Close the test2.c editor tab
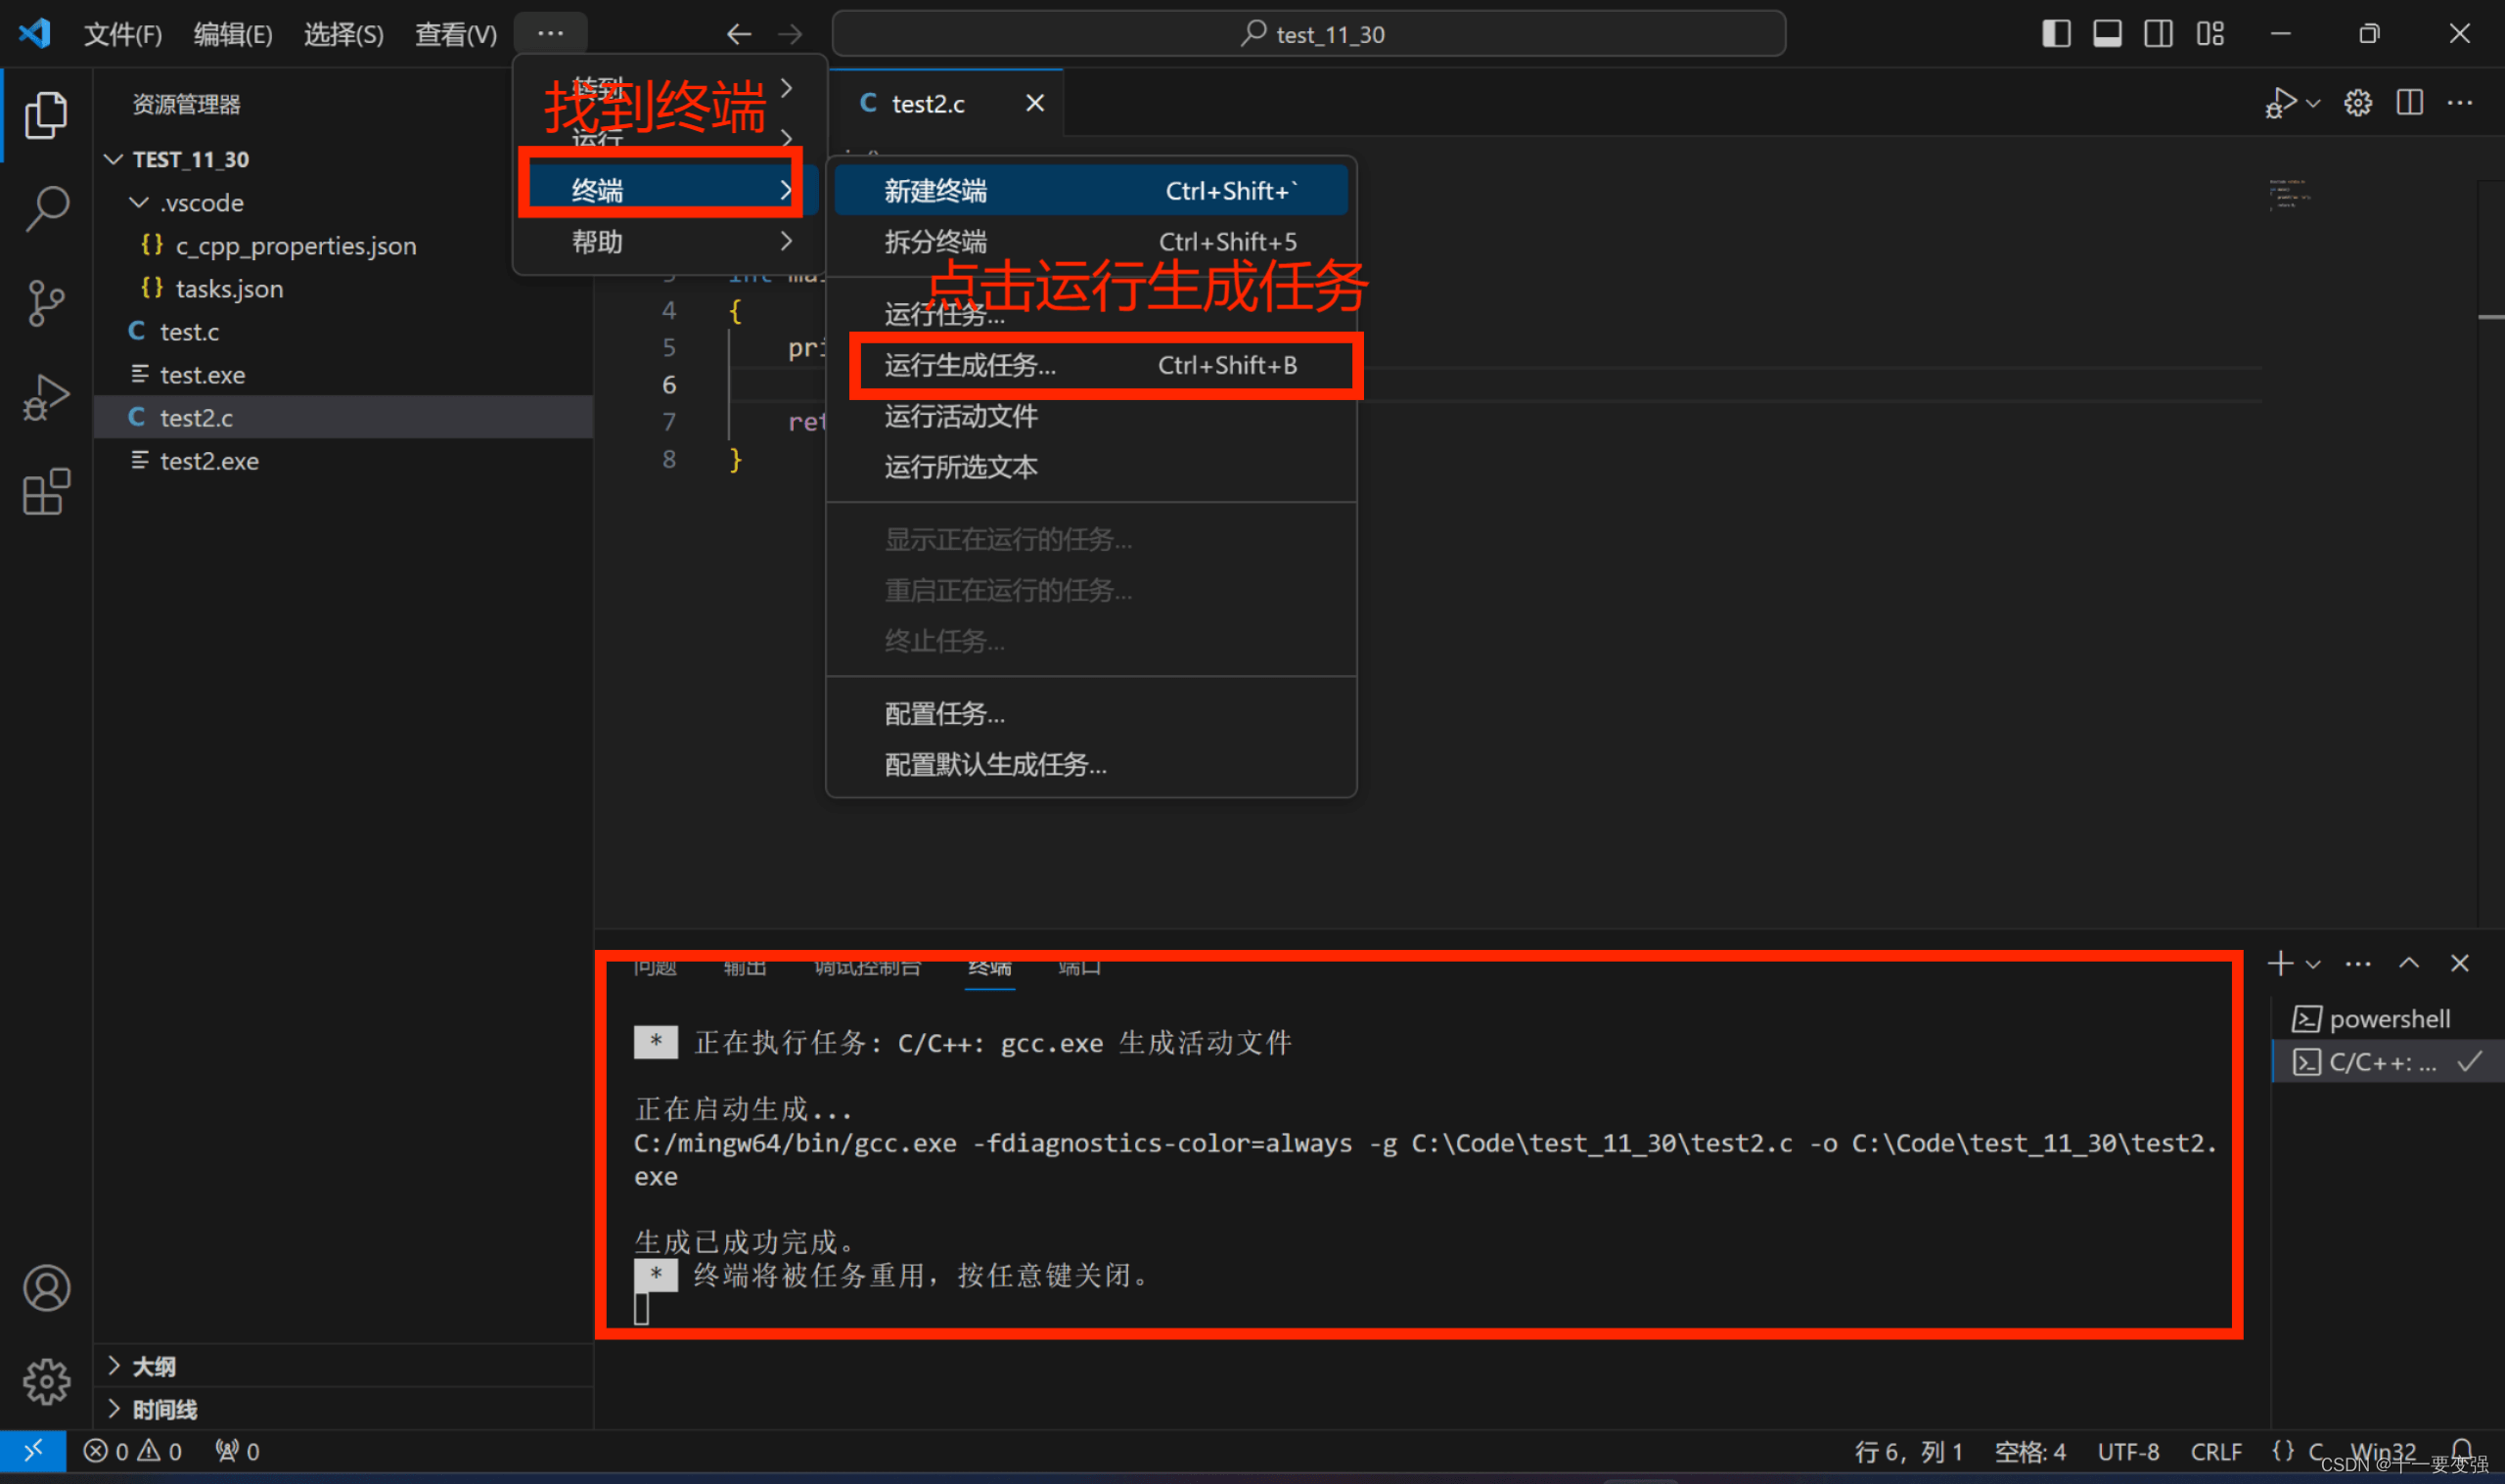 tap(1035, 103)
